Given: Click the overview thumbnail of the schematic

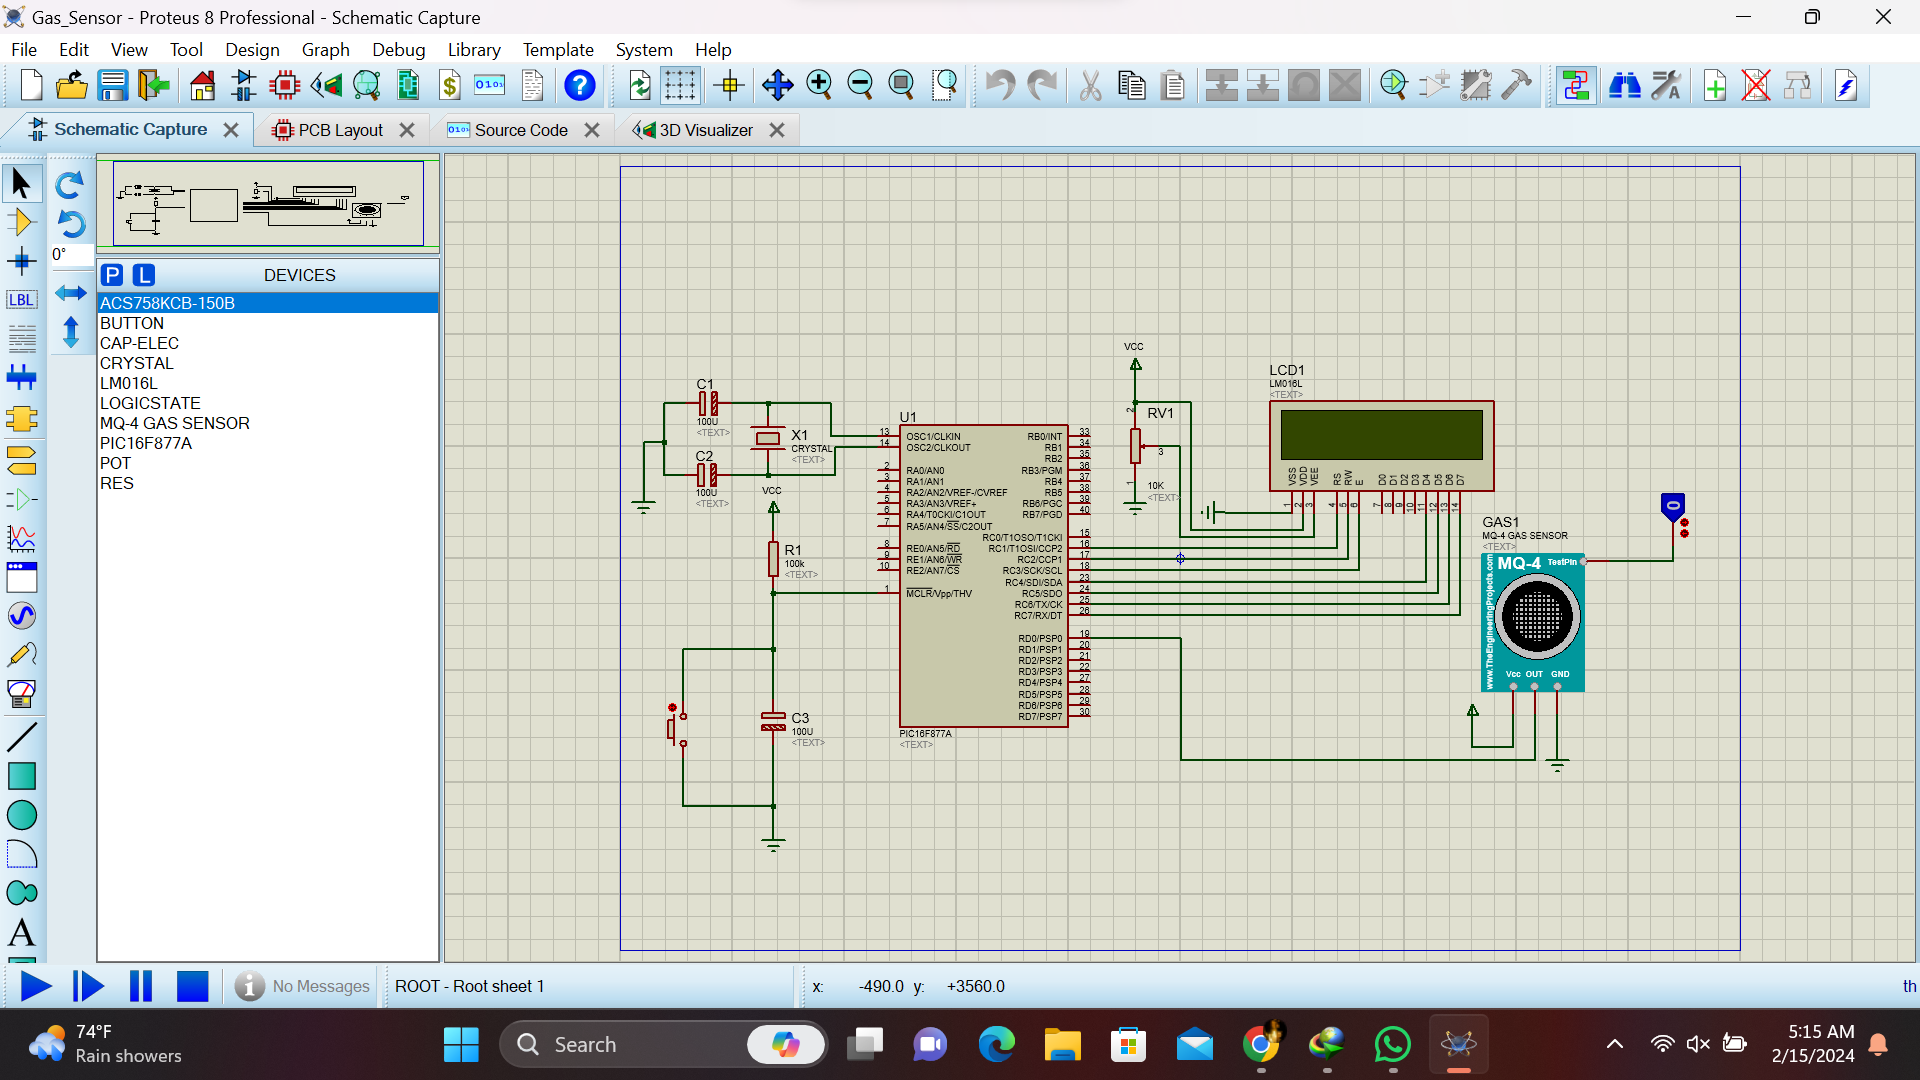Looking at the screenshot, I should click(x=268, y=203).
